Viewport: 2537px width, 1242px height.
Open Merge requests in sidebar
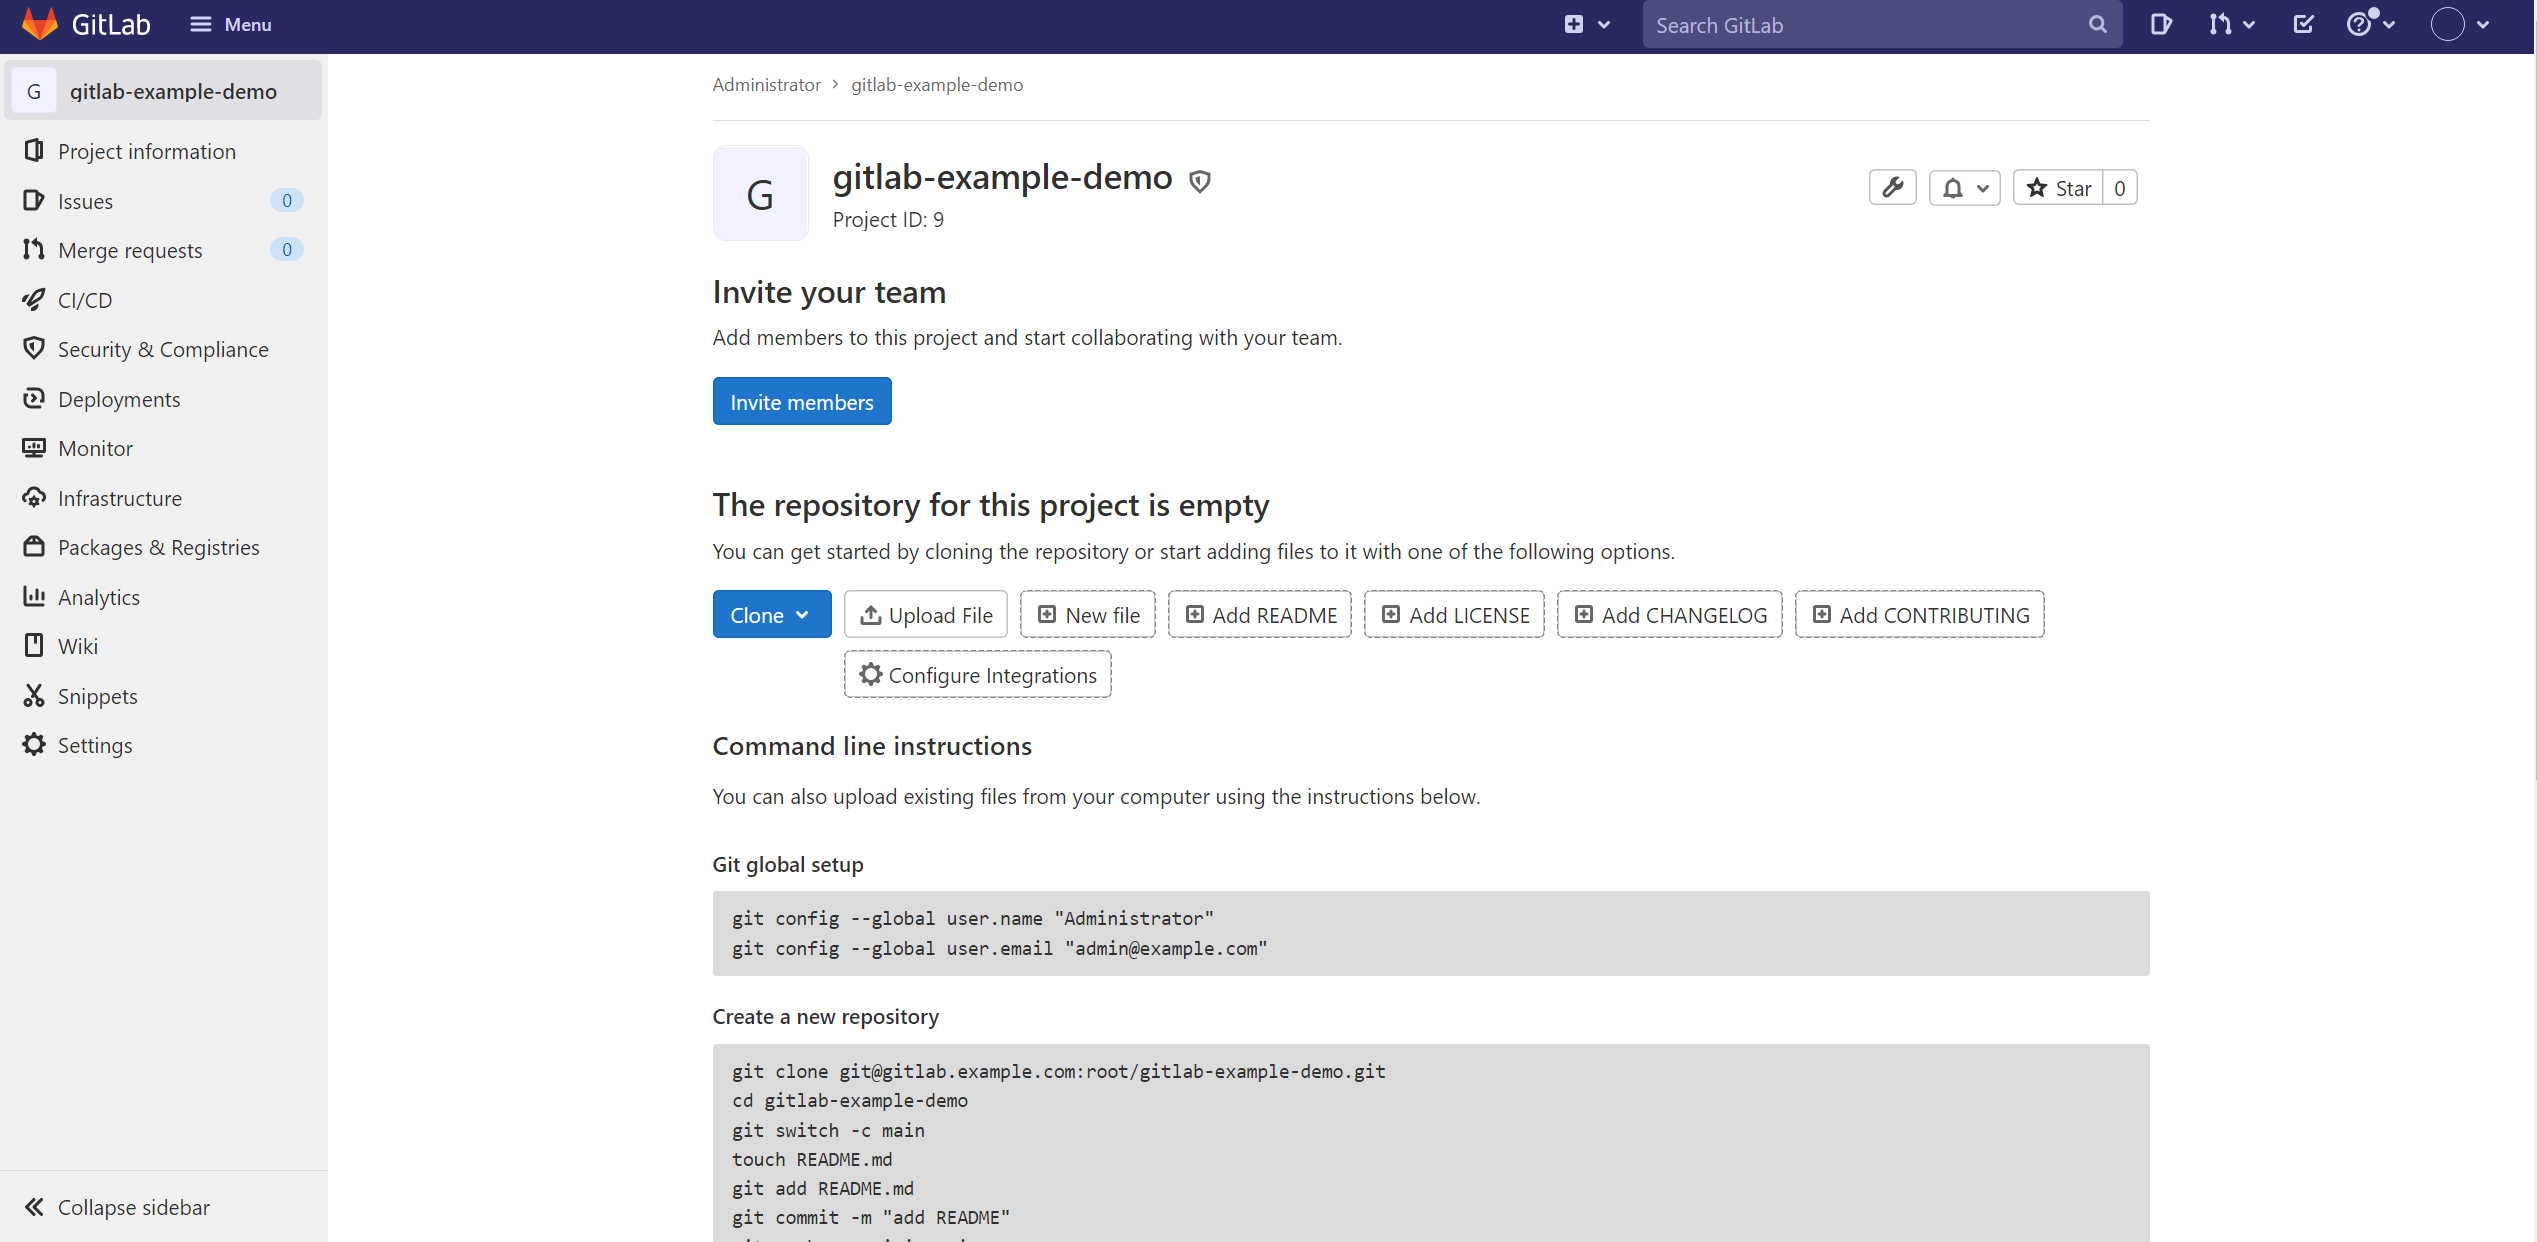pyautogui.click(x=163, y=250)
